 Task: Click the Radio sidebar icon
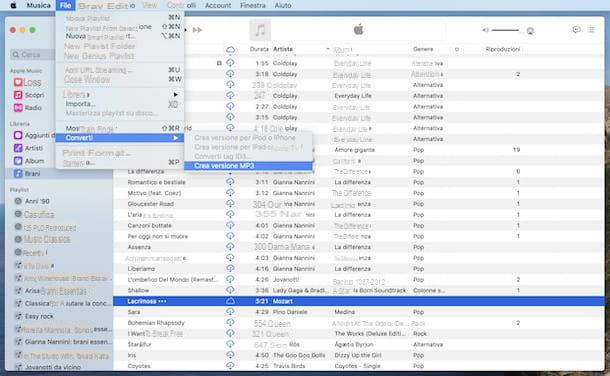(x=18, y=108)
